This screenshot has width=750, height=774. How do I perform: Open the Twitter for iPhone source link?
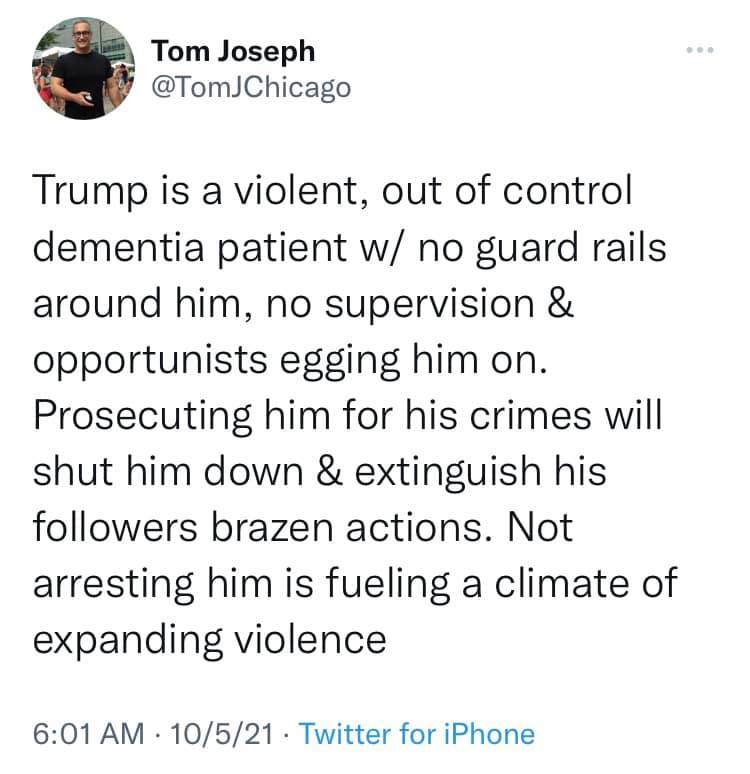click(417, 734)
